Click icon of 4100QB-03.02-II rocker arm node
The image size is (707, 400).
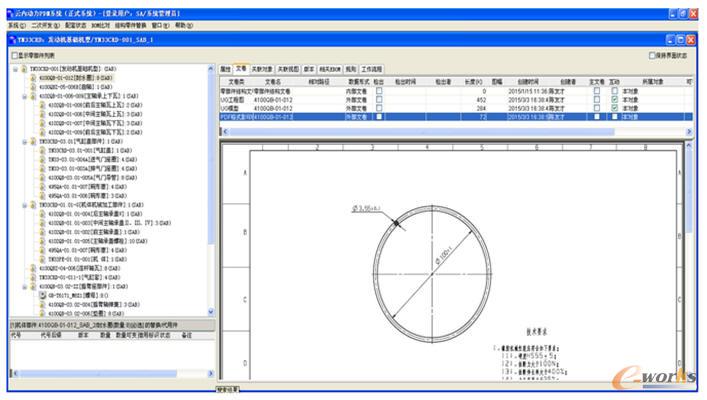pos(32,286)
